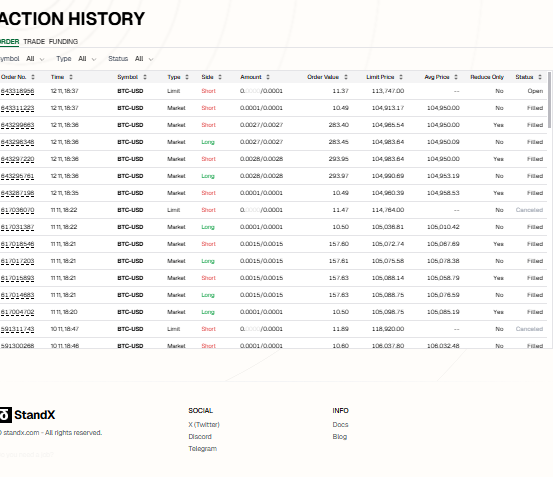Open order number 591311743

click(17, 329)
